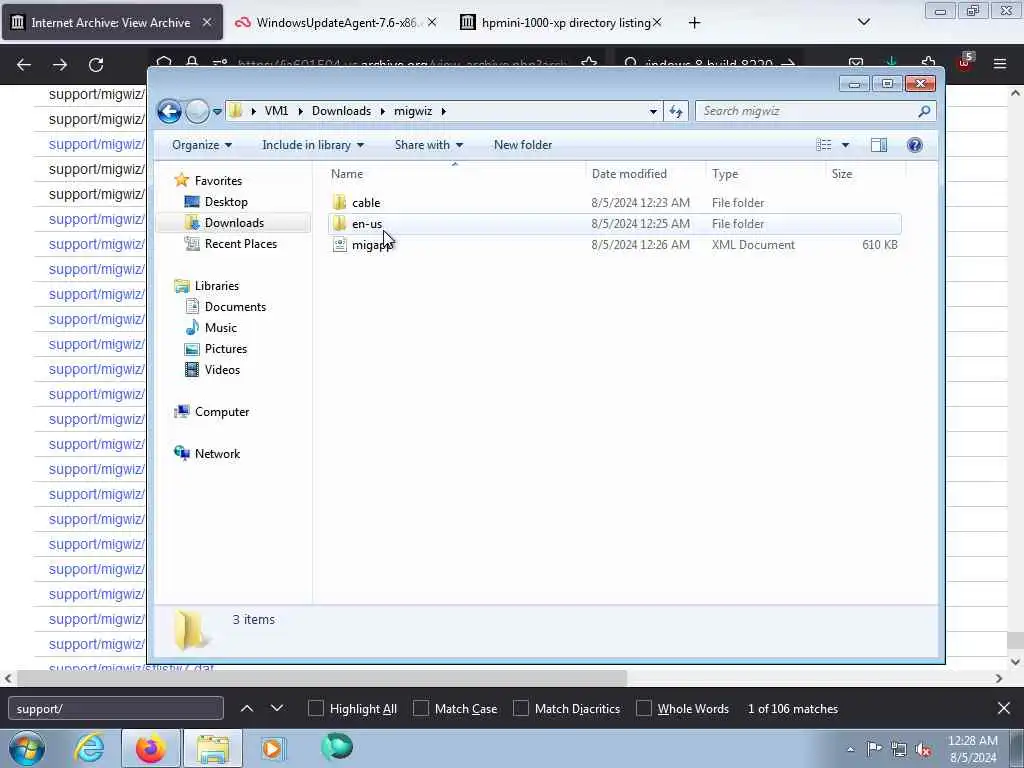
Task: Open Explorer recent locations dropdown arrow
Action: pos(217,112)
